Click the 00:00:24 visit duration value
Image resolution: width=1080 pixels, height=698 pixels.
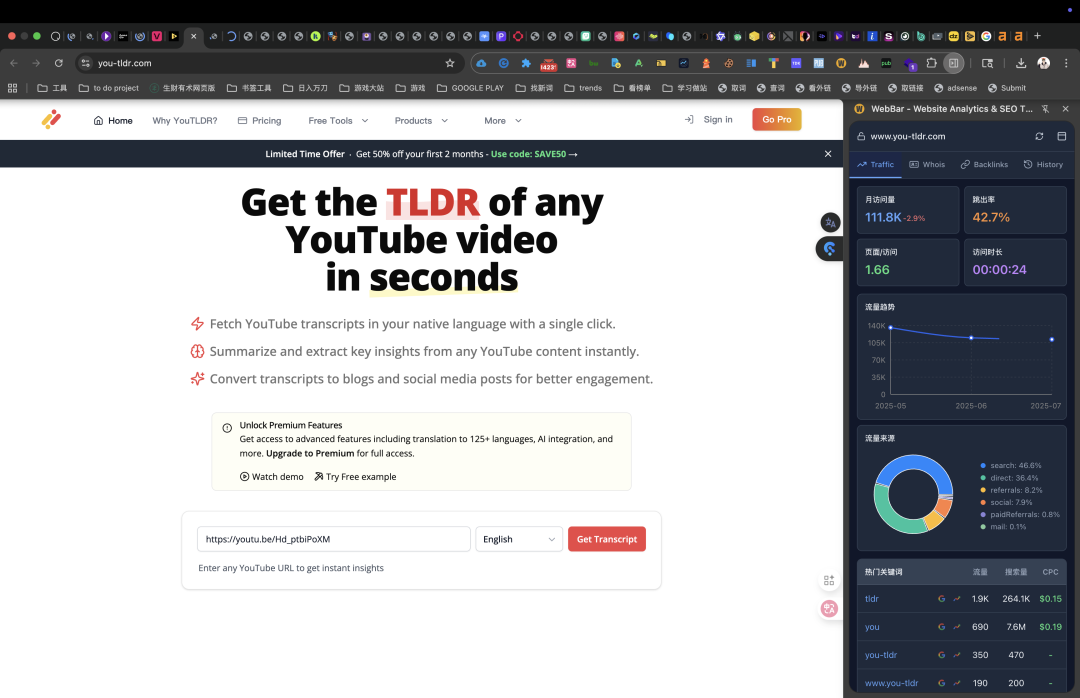(999, 269)
